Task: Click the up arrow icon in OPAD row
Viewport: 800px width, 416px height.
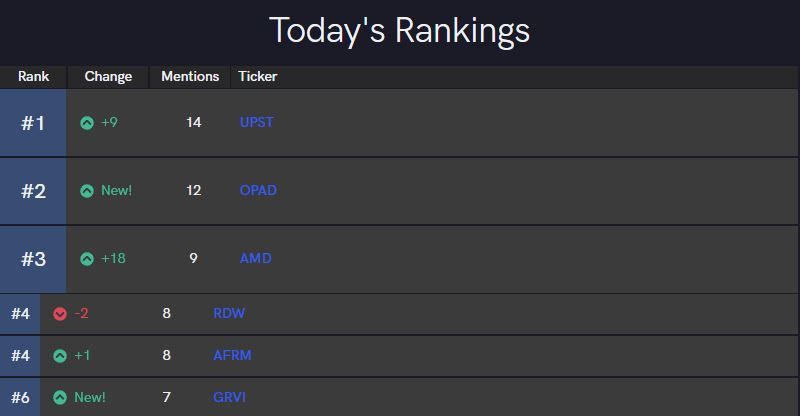Action: click(x=87, y=191)
